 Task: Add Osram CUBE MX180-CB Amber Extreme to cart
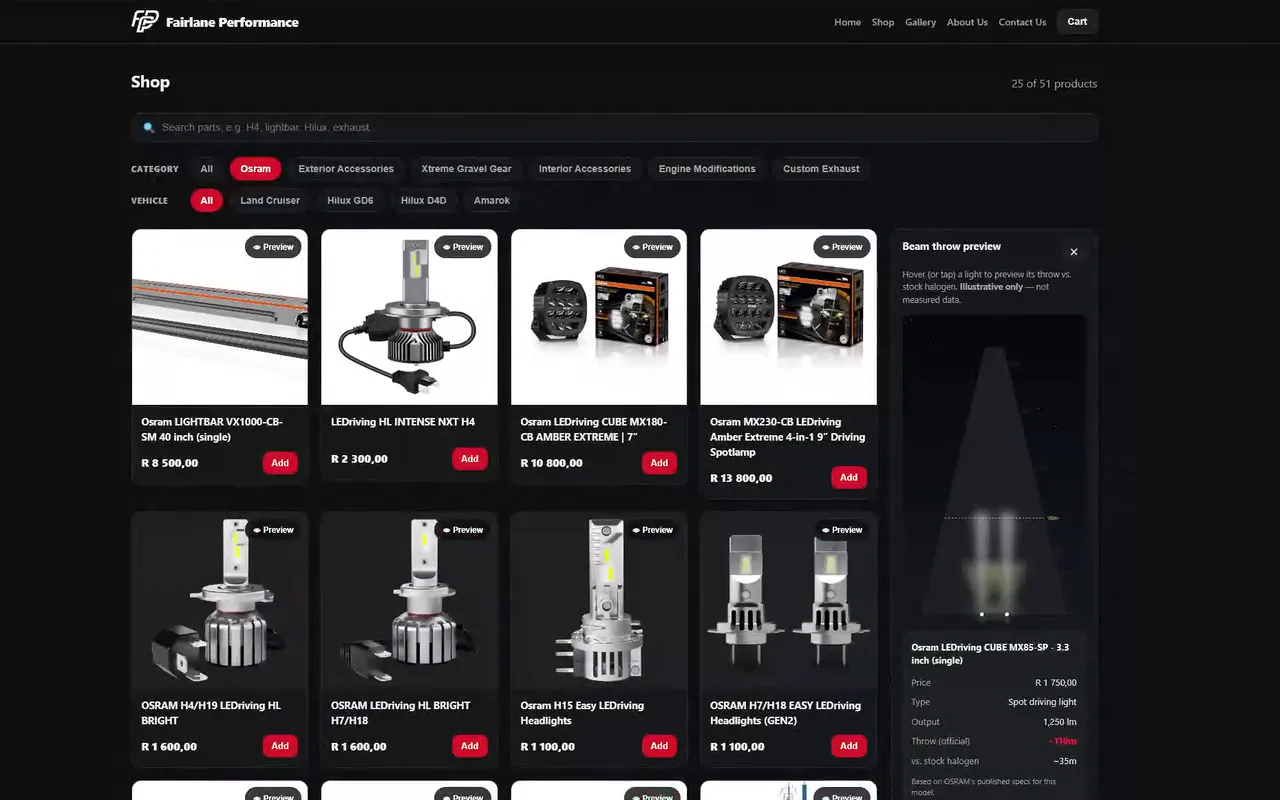point(659,463)
